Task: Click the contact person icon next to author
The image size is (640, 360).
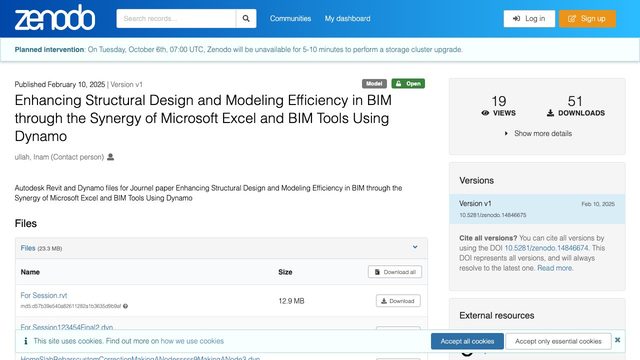Action: coord(110,157)
